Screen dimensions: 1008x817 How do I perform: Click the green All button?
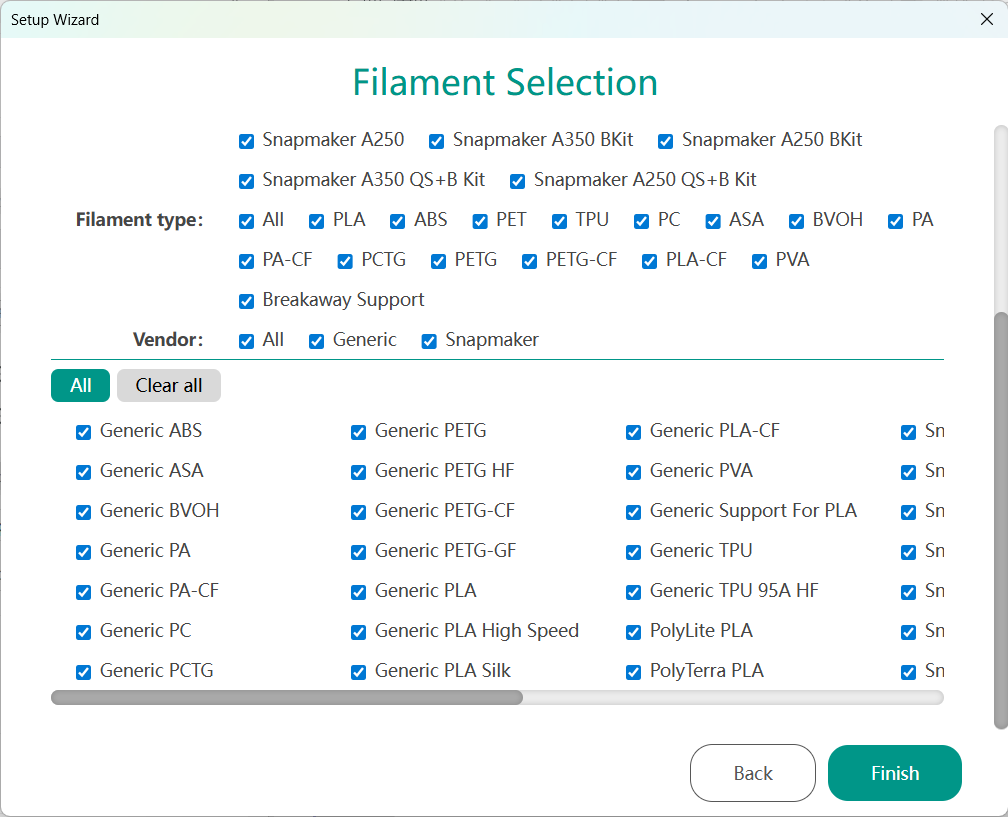[x=80, y=386]
